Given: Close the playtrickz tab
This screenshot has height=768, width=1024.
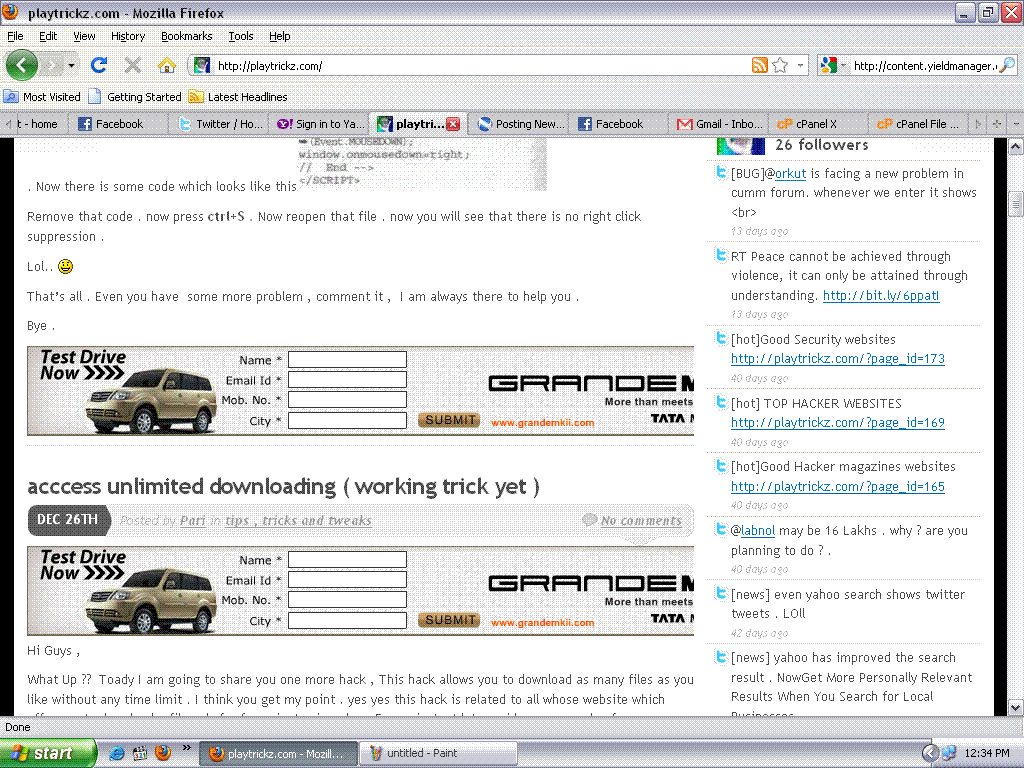Looking at the screenshot, I should pyautogui.click(x=453, y=124).
